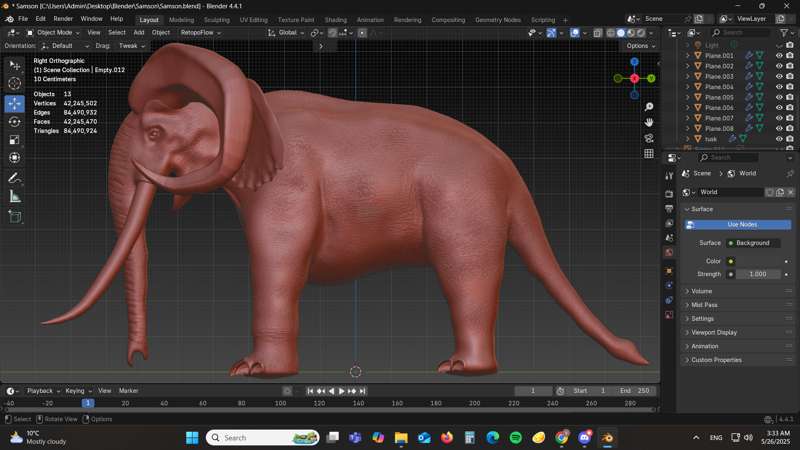Viewport: 800px width, 450px height.
Task: Open the Render menu
Action: tap(63, 19)
